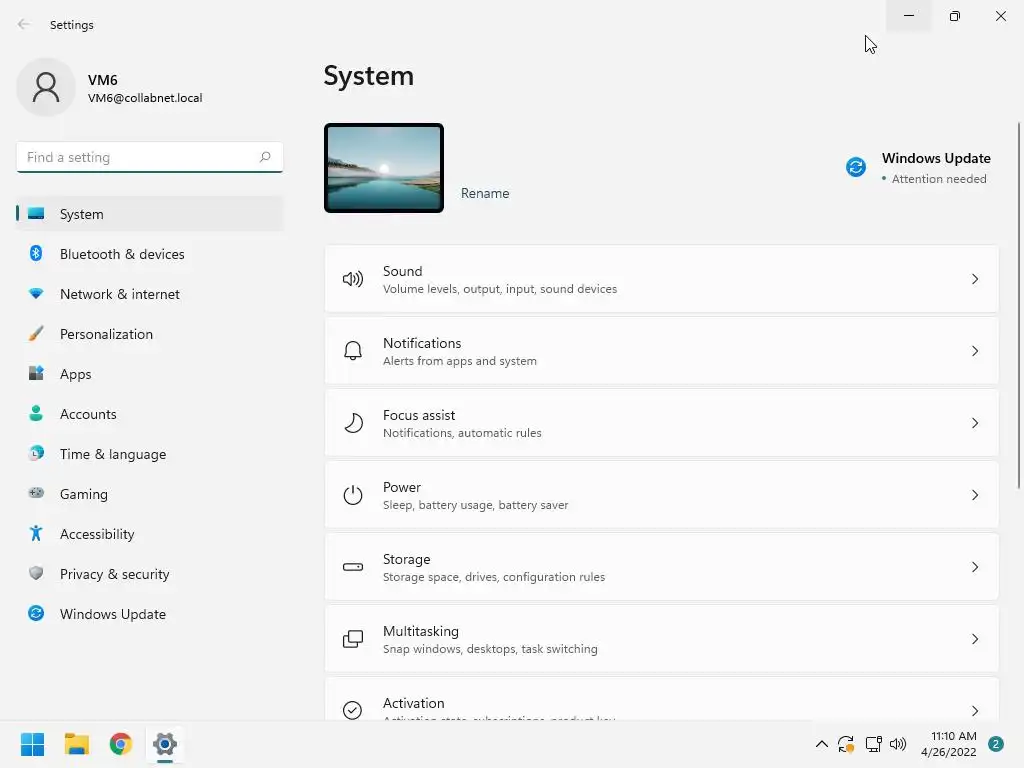The height and width of the screenshot is (768, 1024).
Task: Click 'Sleep, battery usage, battery saver'
Action: (475, 505)
